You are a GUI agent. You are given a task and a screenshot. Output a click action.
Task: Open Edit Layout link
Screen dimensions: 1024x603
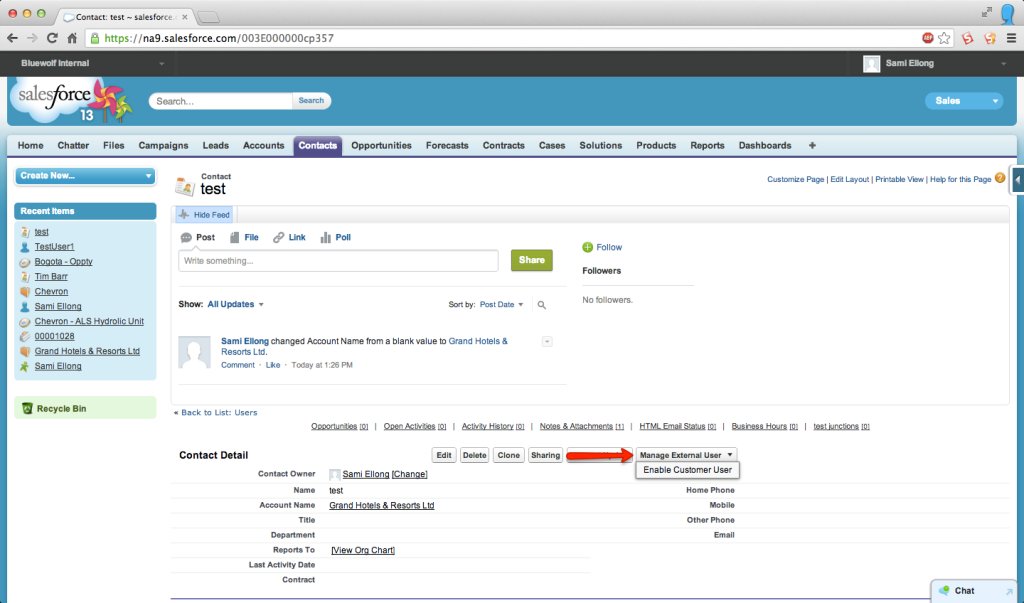tap(850, 179)
